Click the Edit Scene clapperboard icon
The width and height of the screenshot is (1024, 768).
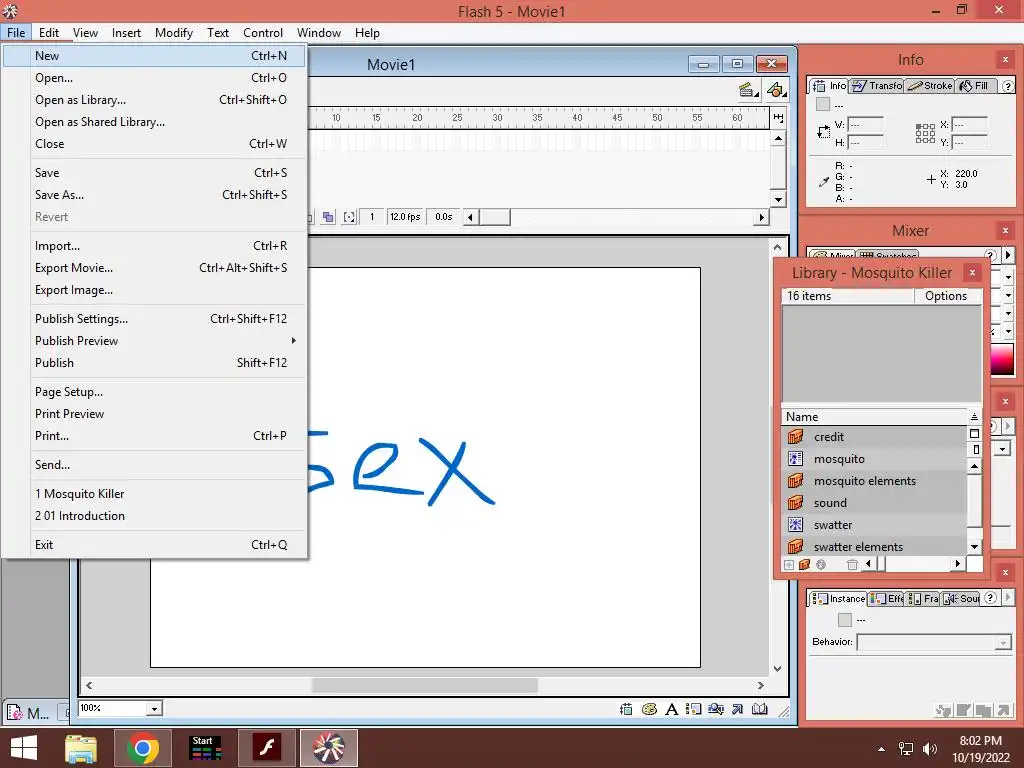point(748,90)
